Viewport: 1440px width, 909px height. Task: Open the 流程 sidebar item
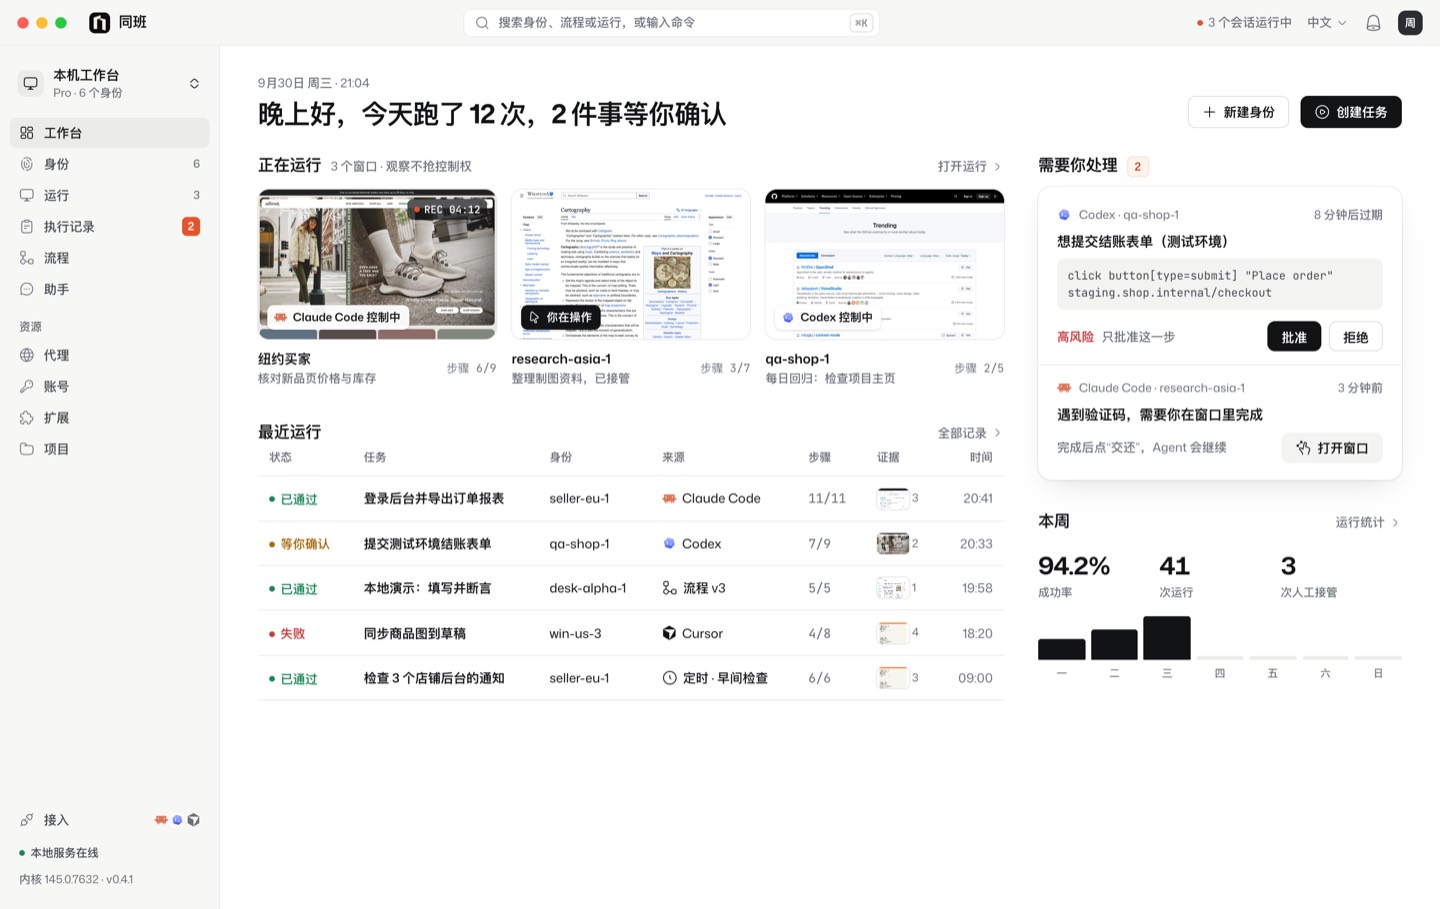109,258
